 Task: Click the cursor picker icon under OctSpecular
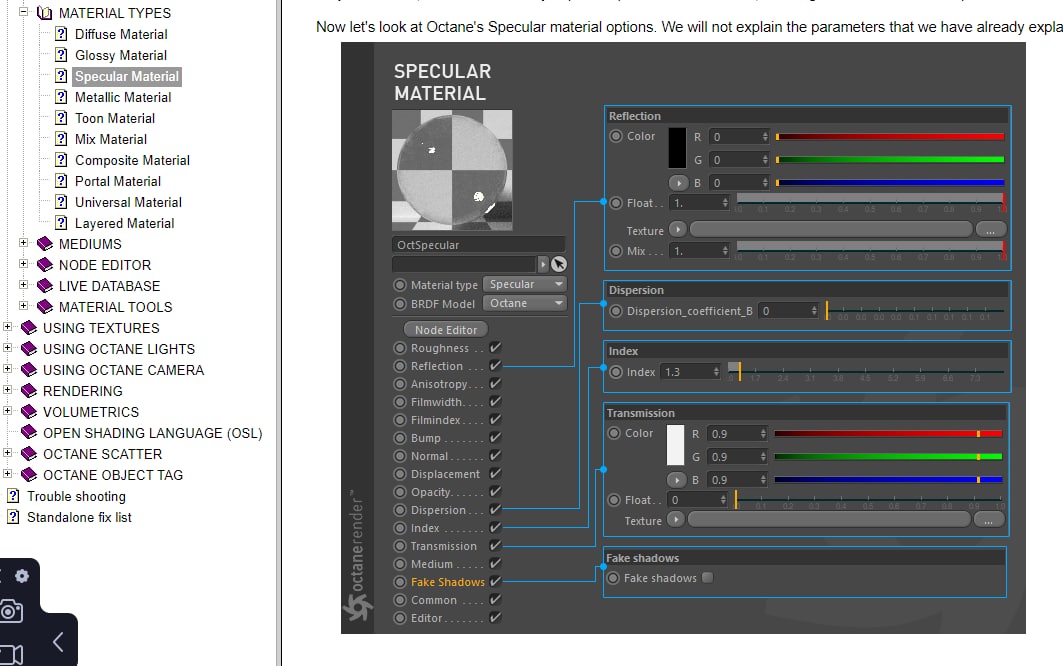pyautogui.click(x=559, y=264)
